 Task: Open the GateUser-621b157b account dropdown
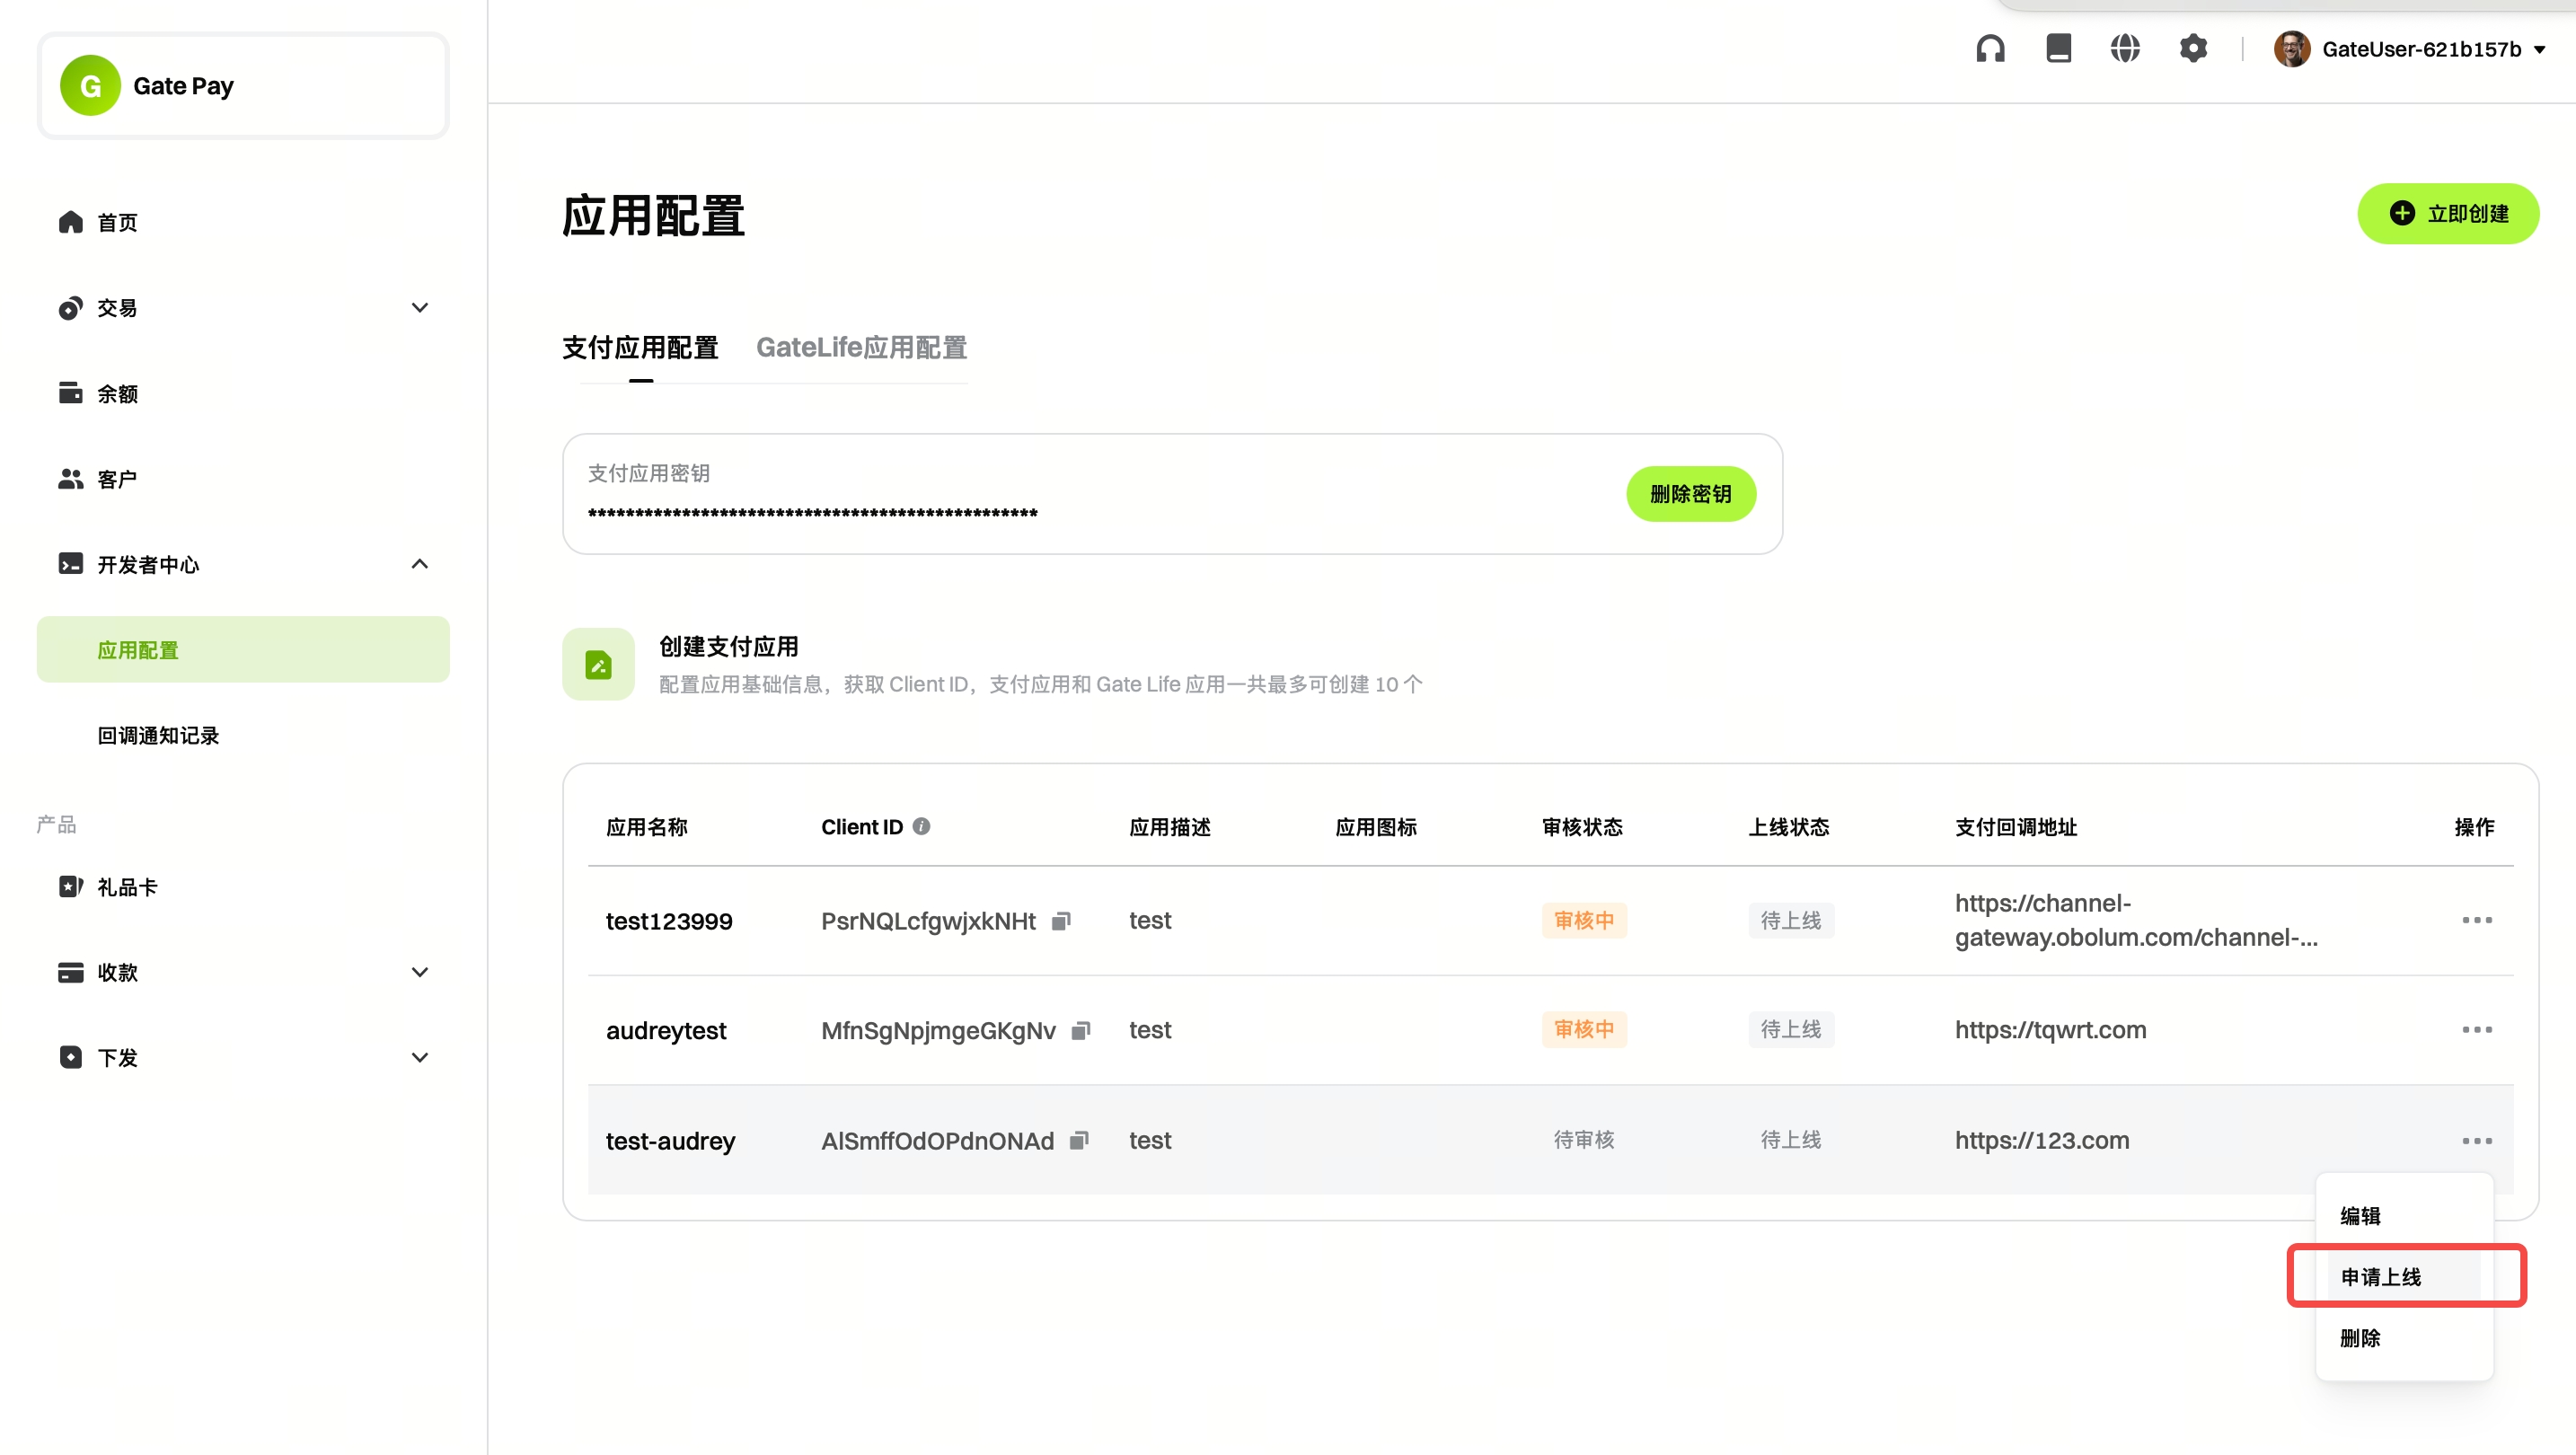[2420, 49]
